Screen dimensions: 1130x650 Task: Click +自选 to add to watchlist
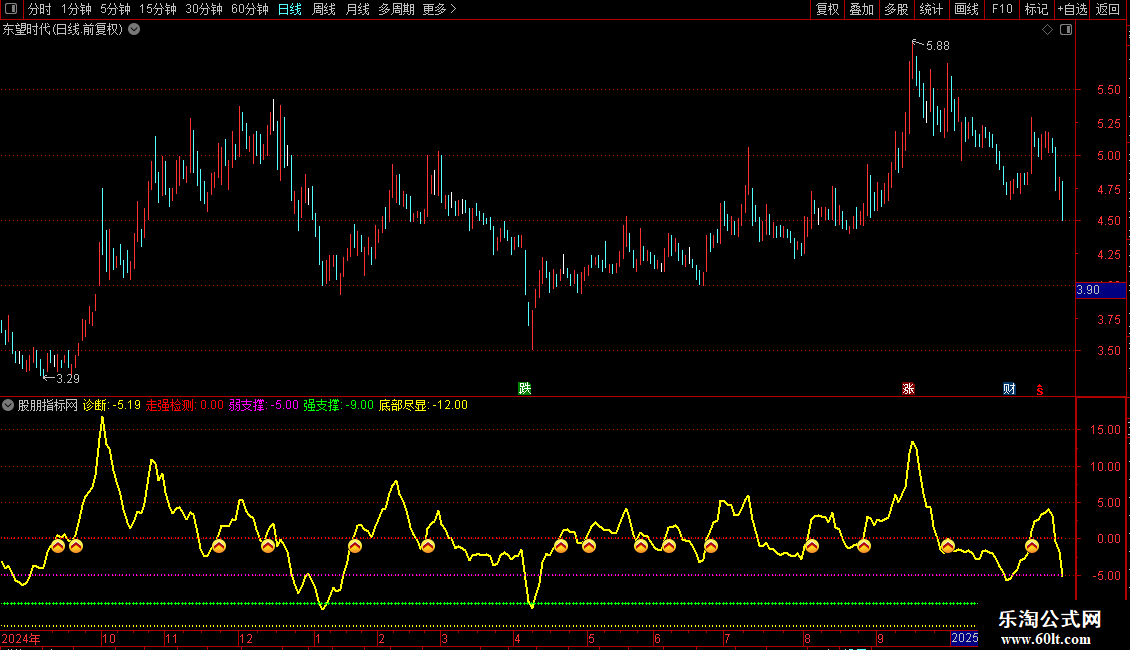[1071, 10]
